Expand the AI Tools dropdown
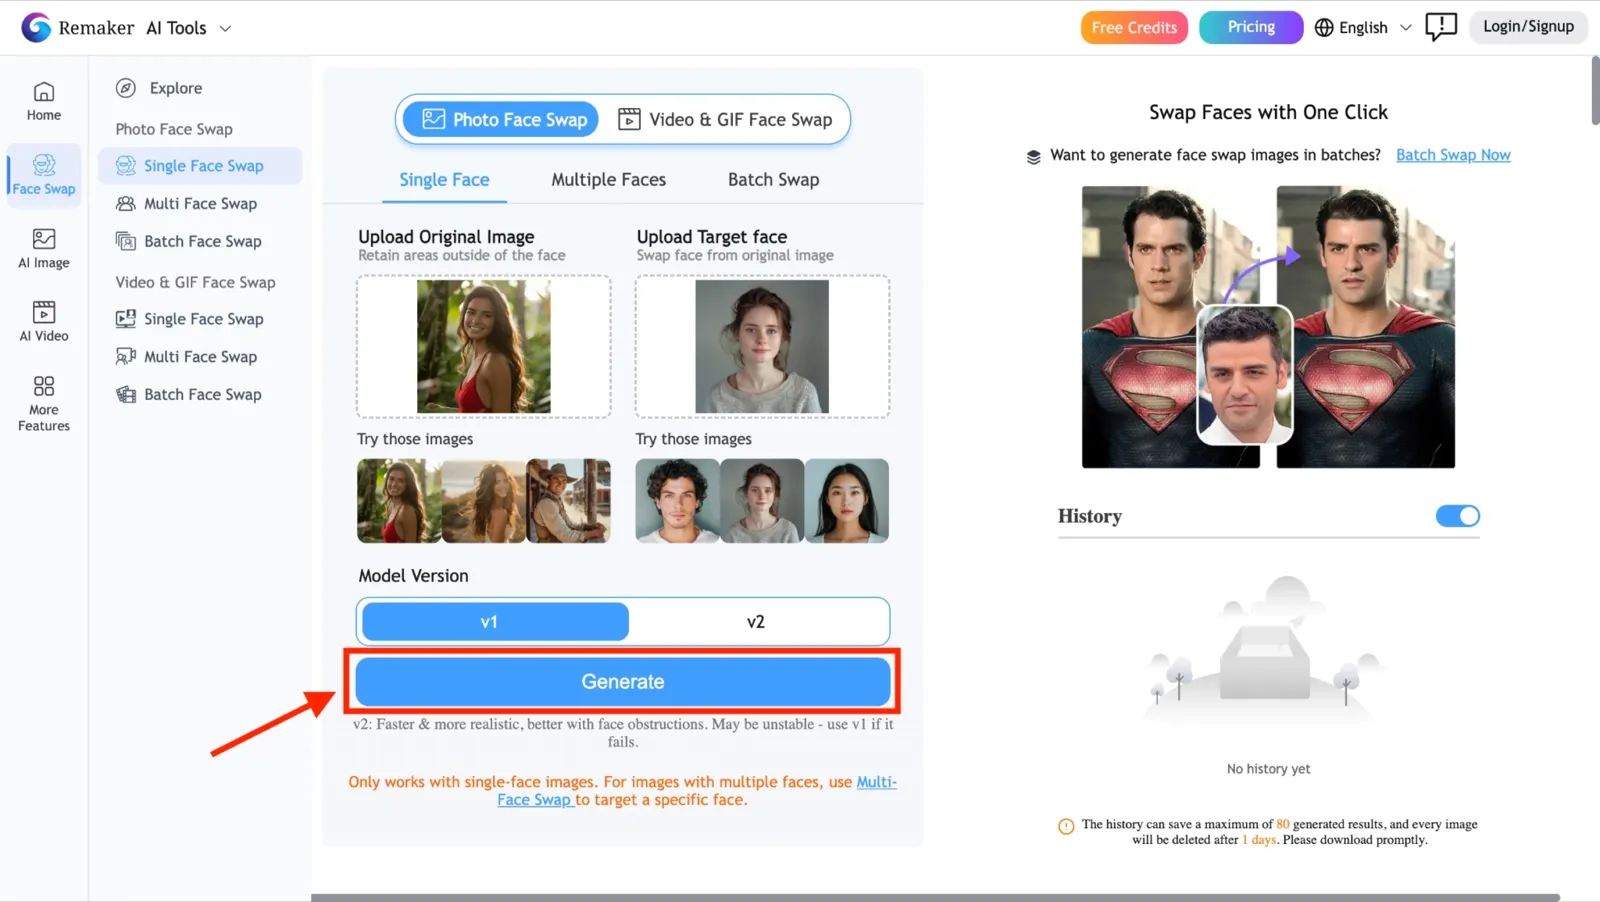 [x=189, y=28]
